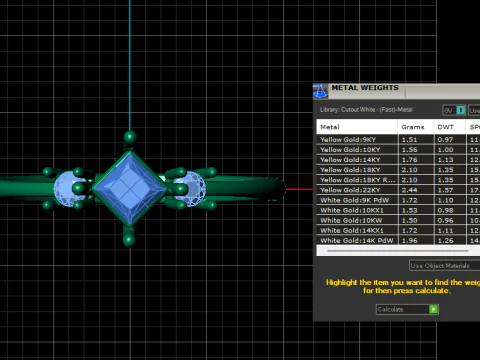Click the bottom prong of center stone
Screen dimensions: 480x360
click(129, 239)
